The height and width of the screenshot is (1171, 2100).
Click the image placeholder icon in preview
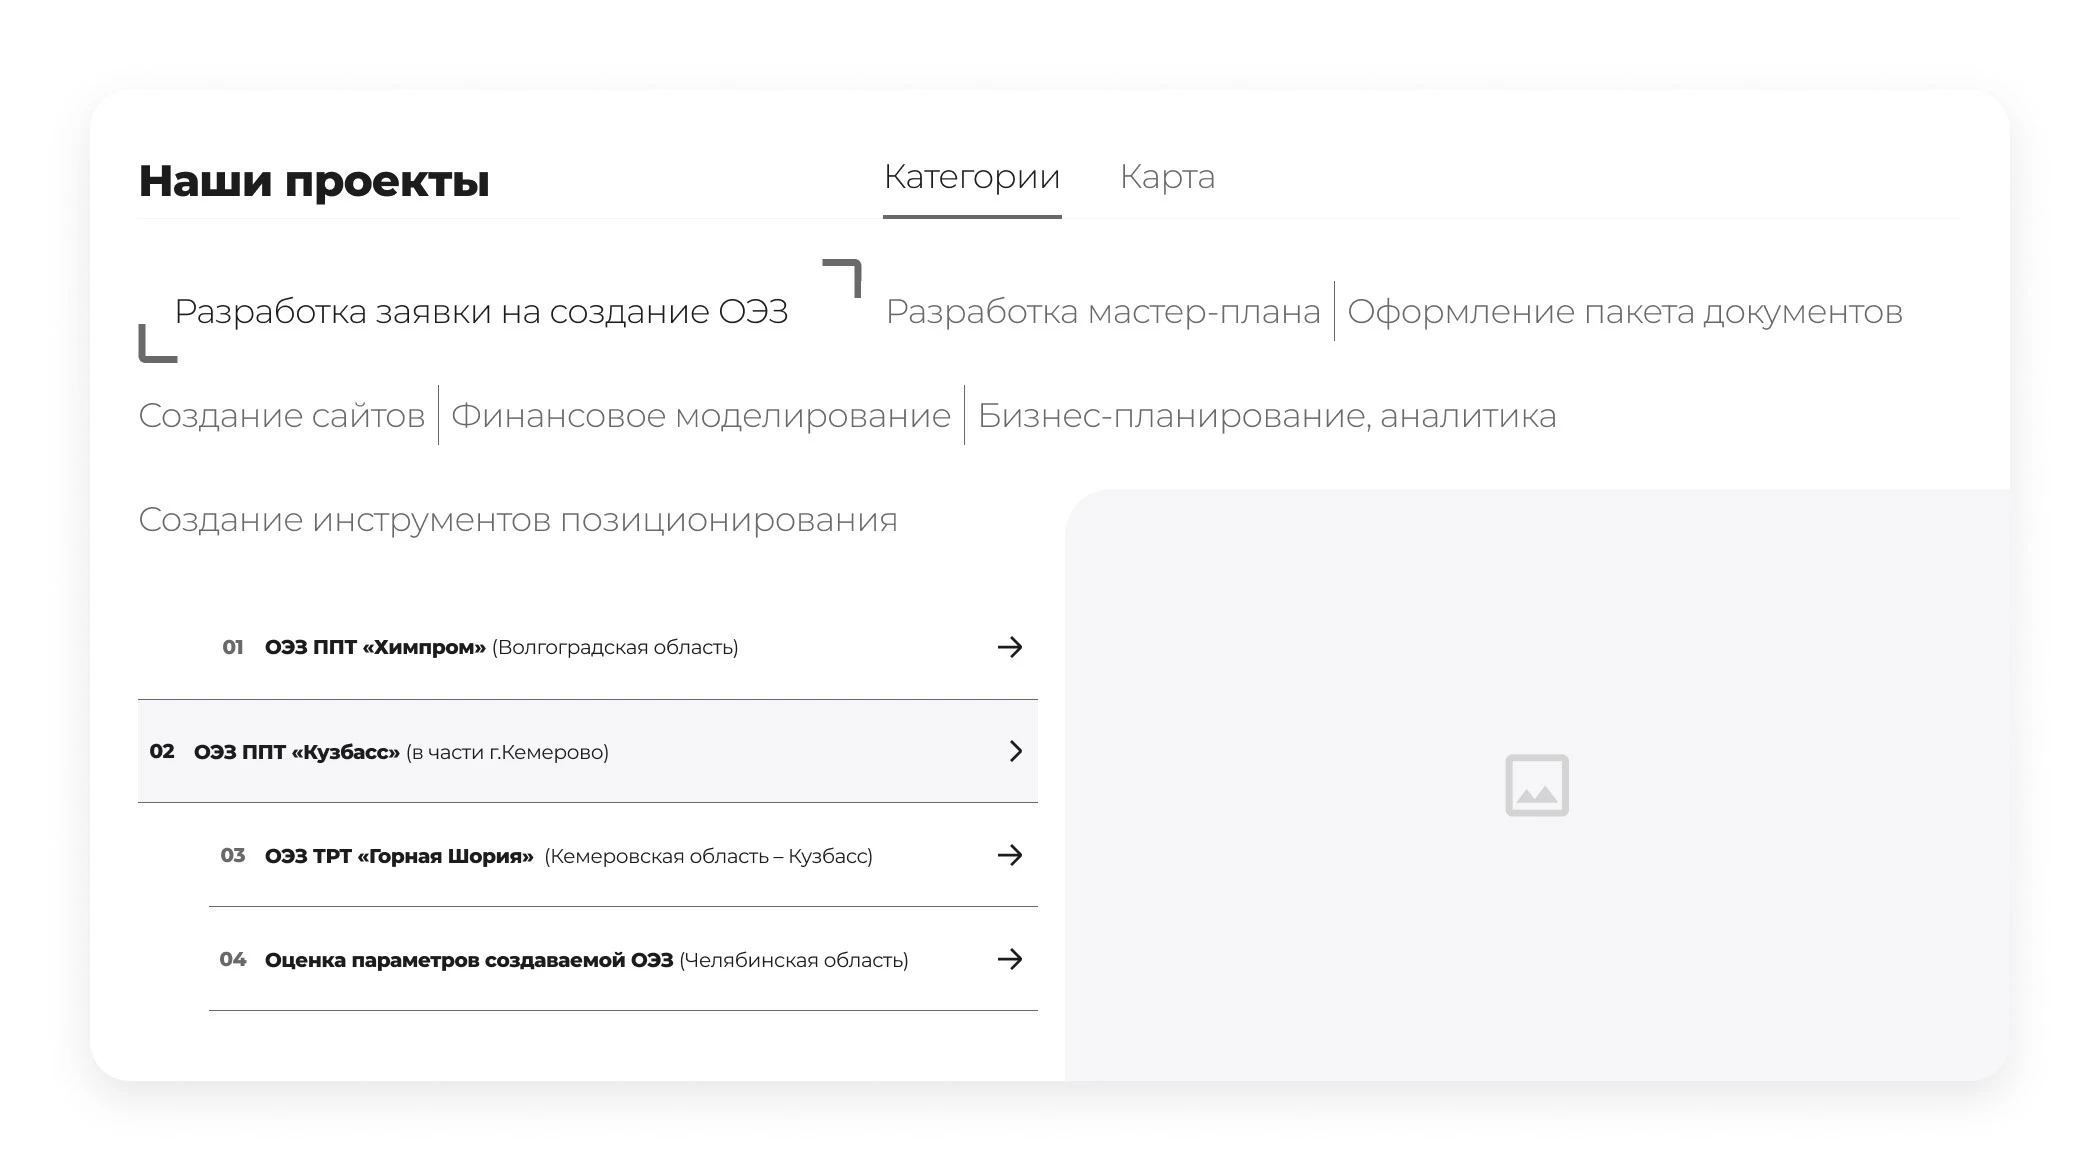[1536, 785]
